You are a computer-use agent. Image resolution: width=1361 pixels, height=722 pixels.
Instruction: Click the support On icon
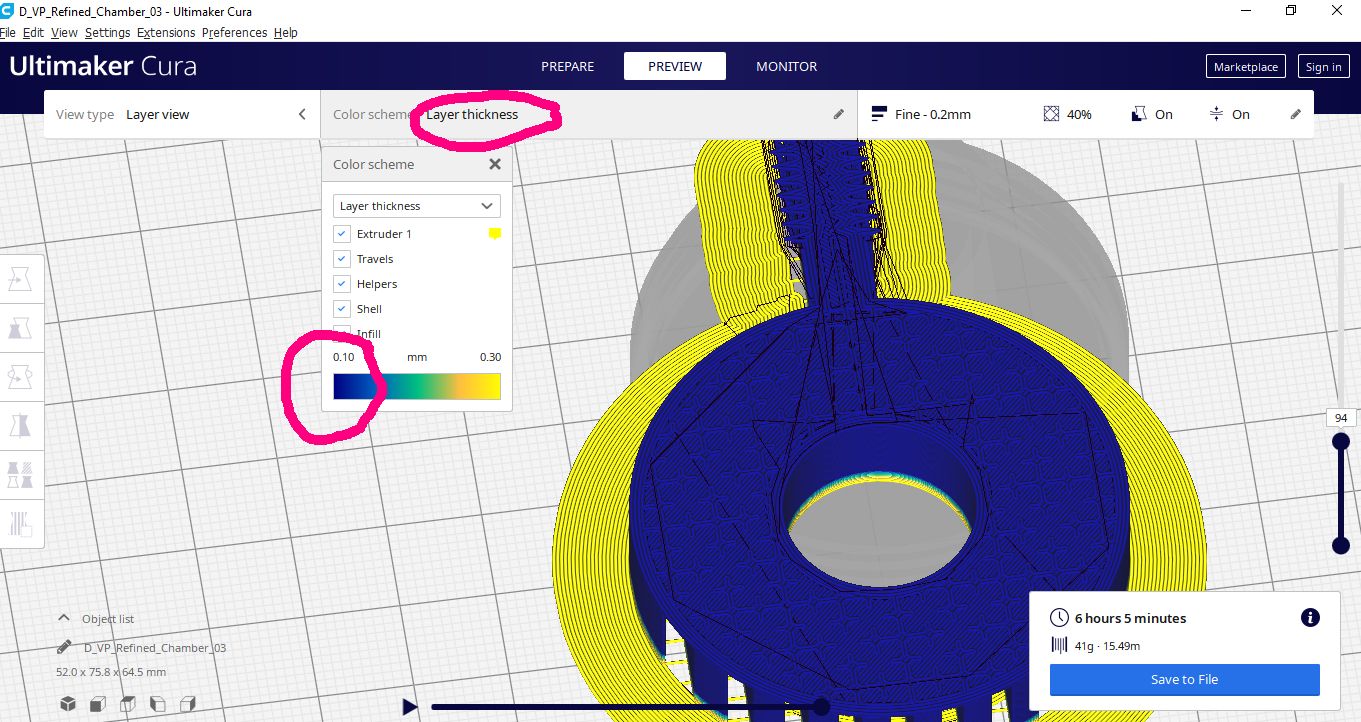(x=1139, y=114)
